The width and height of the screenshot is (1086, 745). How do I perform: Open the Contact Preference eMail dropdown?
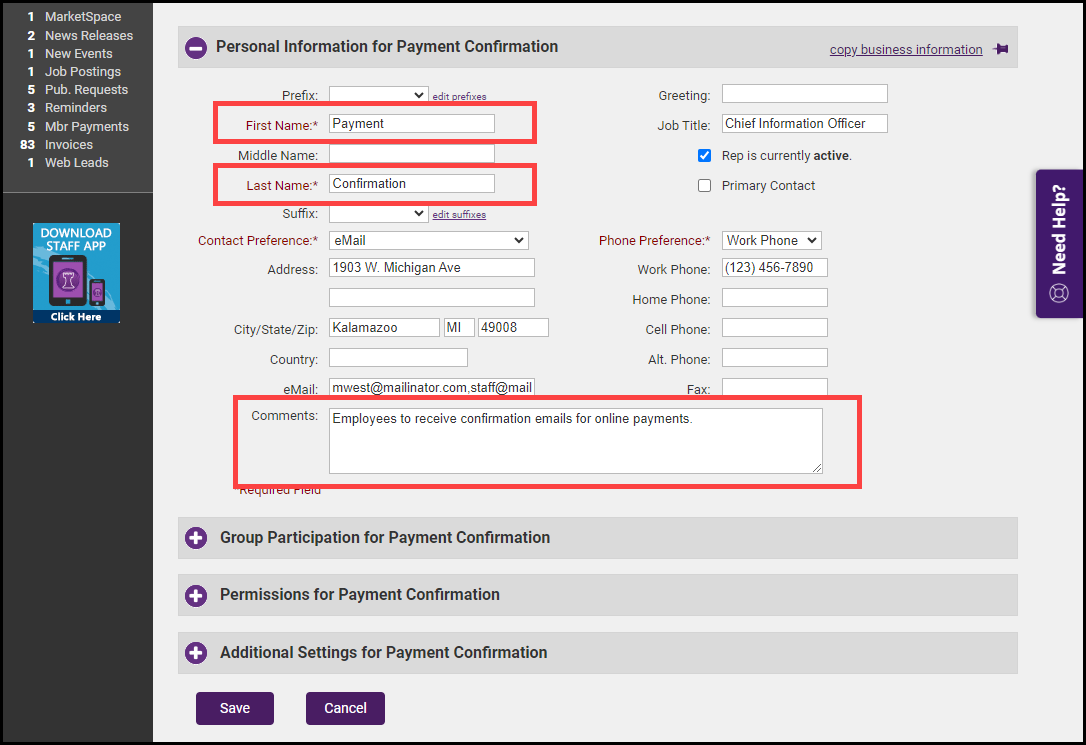pos(428,240)
